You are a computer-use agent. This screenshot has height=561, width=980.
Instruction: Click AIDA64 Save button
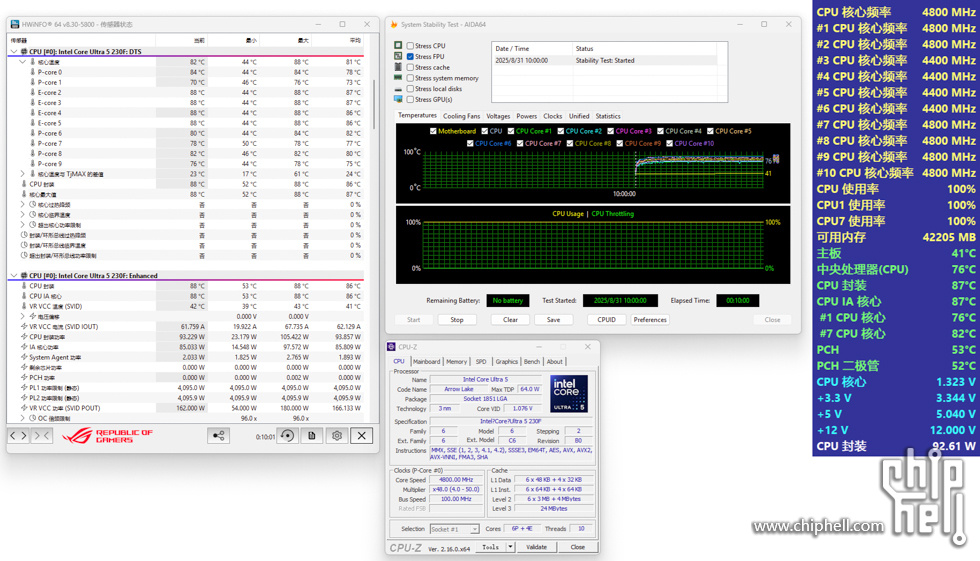pos(553,319)
